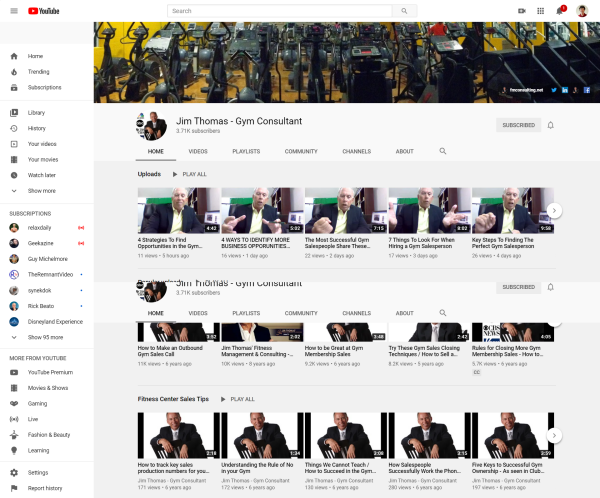The height and width of the screenshot is (498, 600).
Task: Select the HOME channel tab
Action: tap(156, 152)
